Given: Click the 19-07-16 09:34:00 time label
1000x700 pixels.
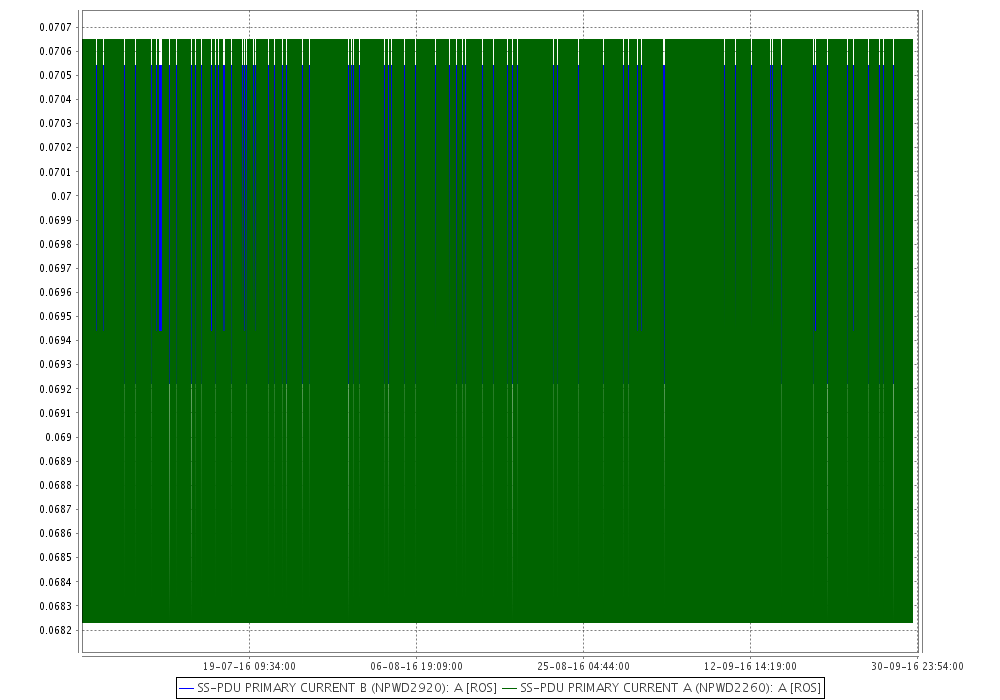Looking at the screenshot, I should [x=249, y=666].
